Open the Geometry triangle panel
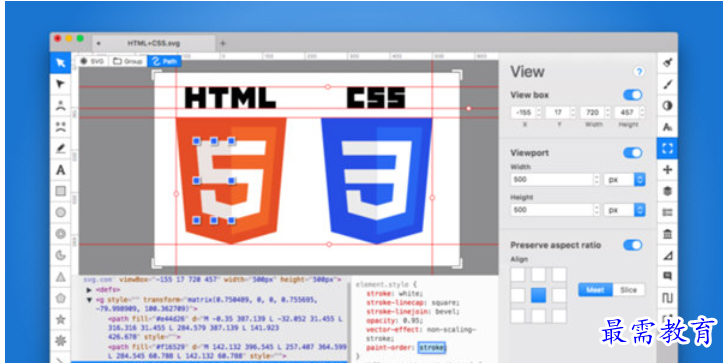The height and width of the screenshot is (363, 723). point(667,255)
